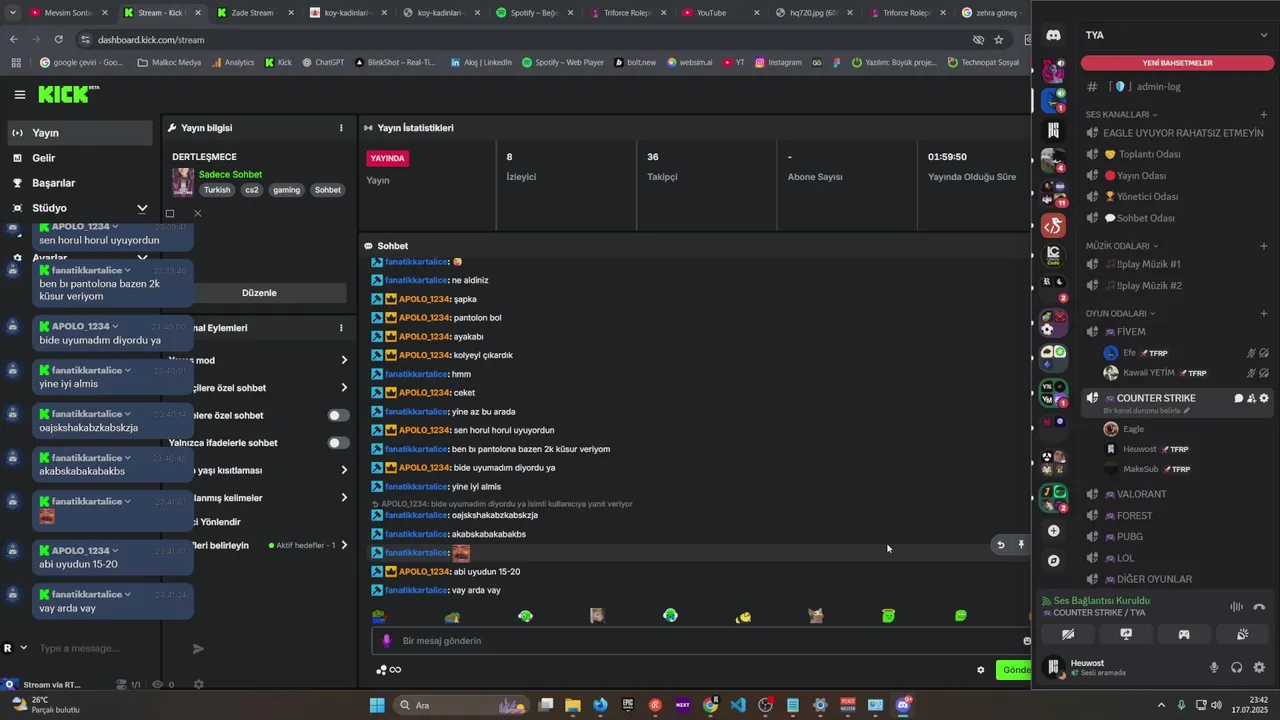Pin the hovered chat message
This screenshot has height=720, width=1280.
tap(1021, 545)
